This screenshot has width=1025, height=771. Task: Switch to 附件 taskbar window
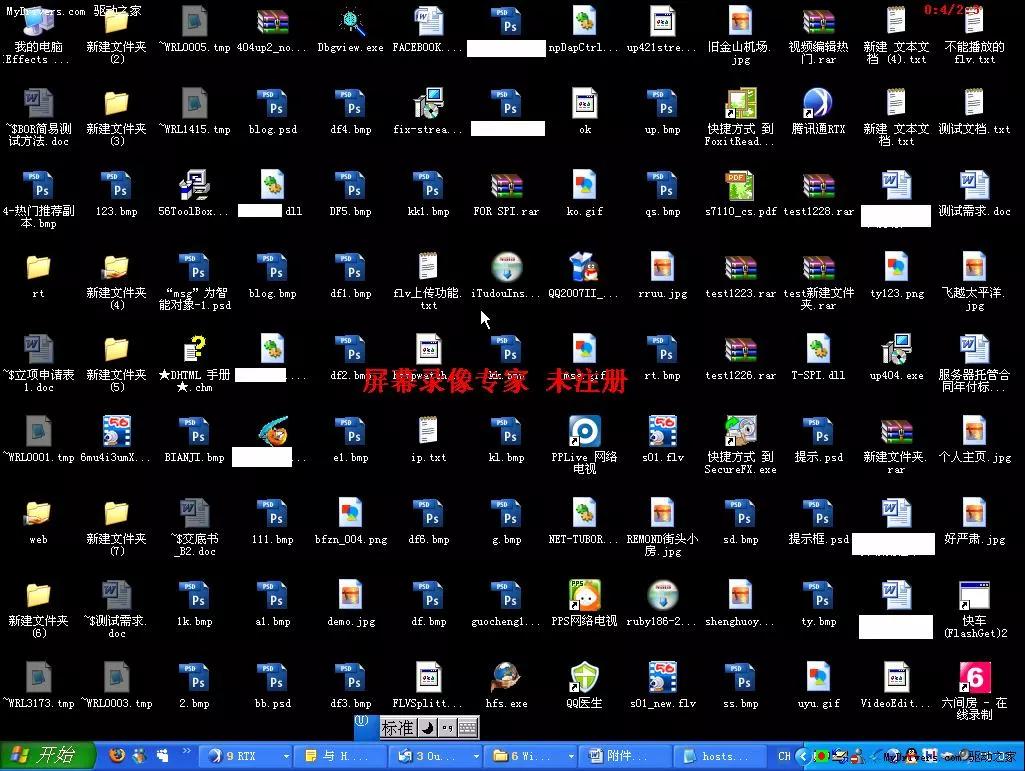624,757
